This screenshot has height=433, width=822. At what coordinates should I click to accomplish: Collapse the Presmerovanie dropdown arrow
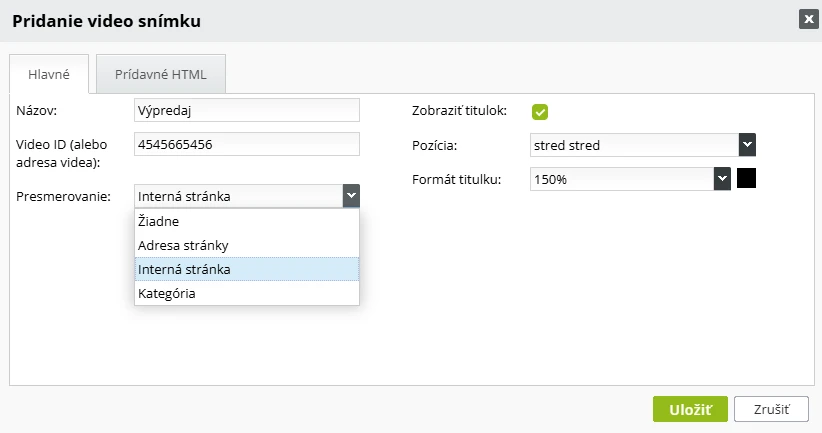click(351, 196)
